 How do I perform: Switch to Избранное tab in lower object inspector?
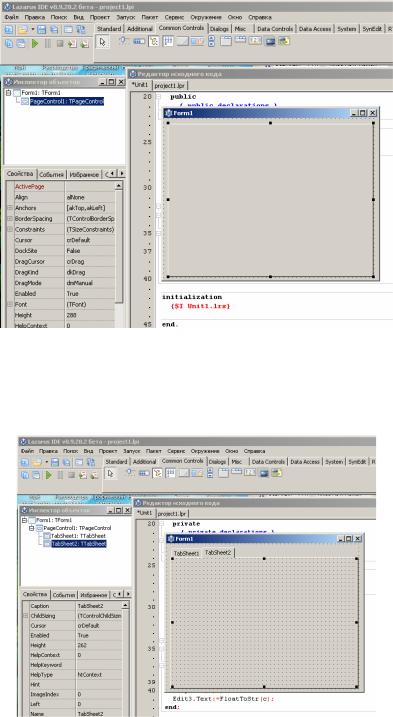[94, 595]
